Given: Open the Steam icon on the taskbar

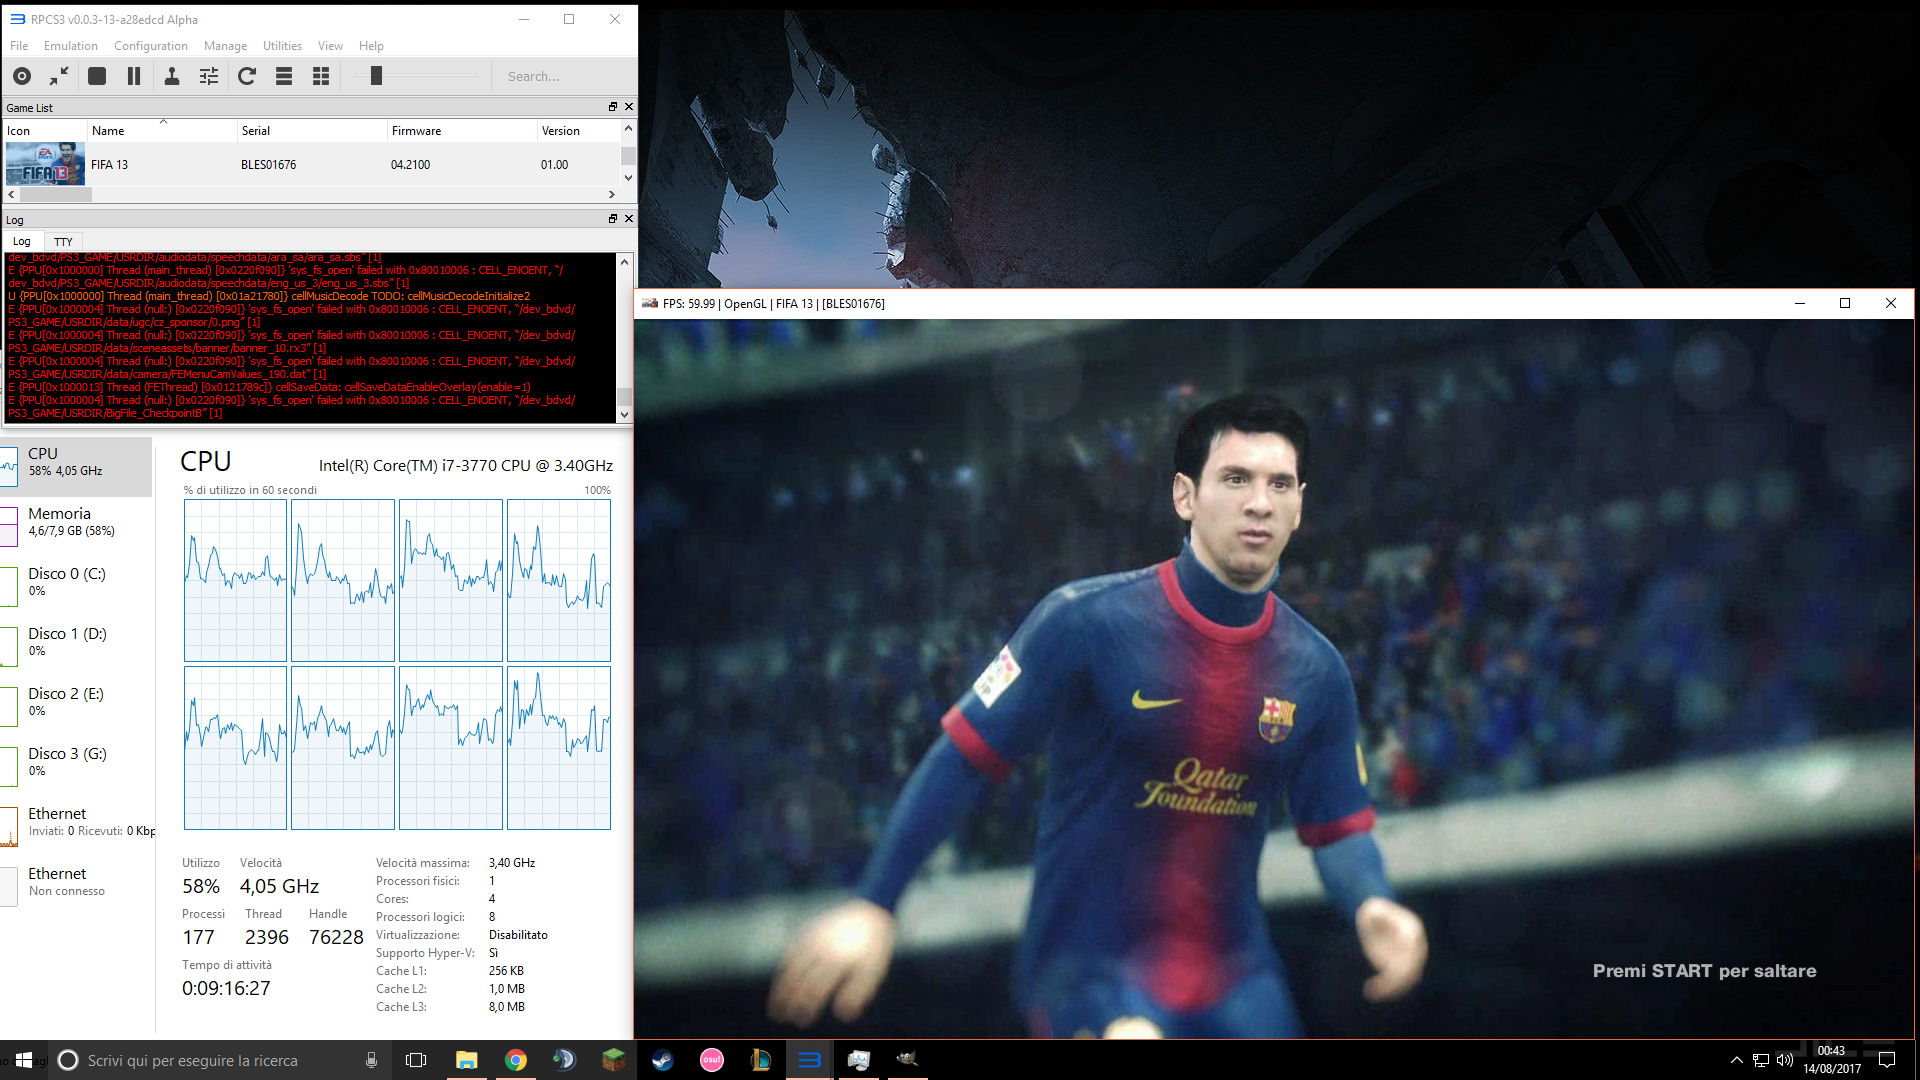Looking at the screenshot, I should 662,1060.
